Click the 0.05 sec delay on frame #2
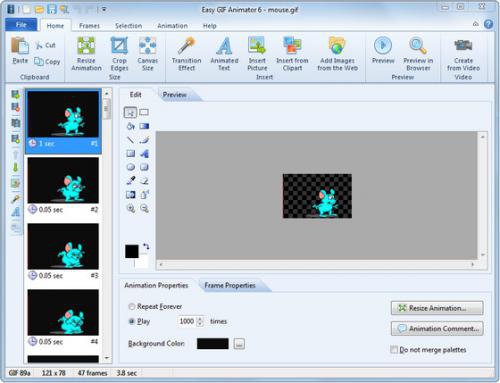500x383 pixels. 51,210
